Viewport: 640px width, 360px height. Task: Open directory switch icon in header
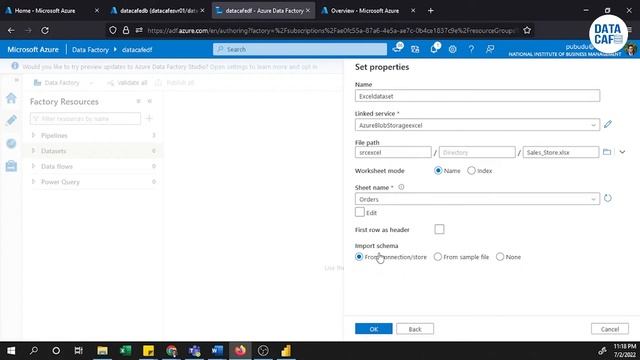pyautogui.click(x=415, y=49)
